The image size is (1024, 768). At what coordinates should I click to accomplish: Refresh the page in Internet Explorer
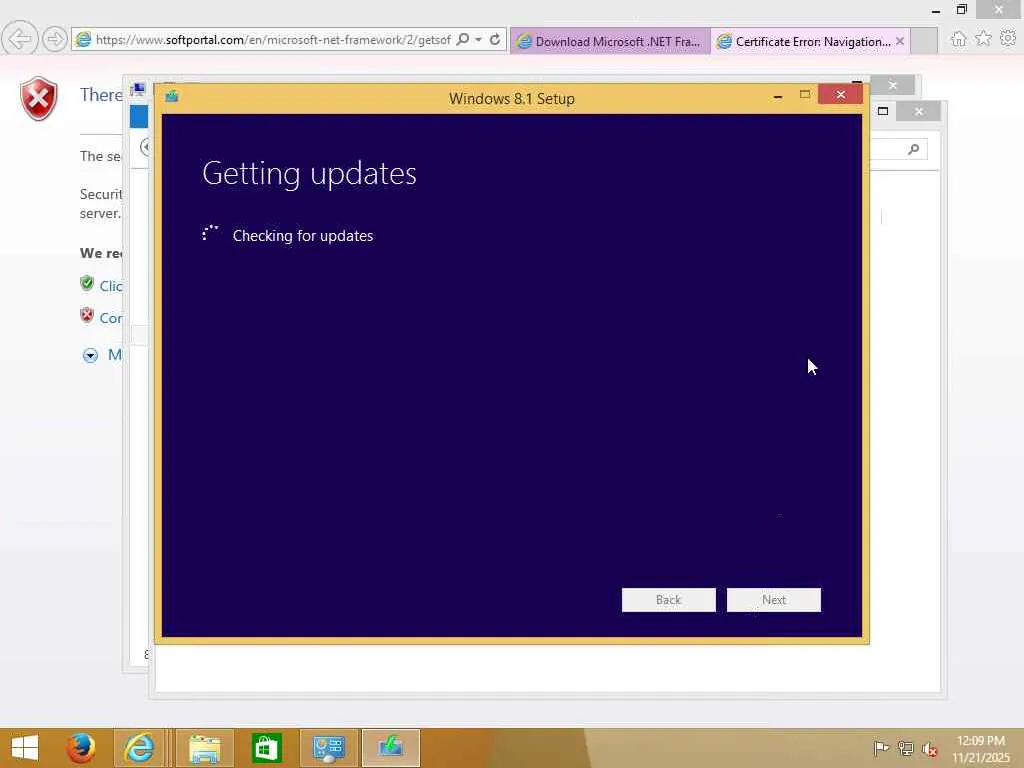pos(494,39)
